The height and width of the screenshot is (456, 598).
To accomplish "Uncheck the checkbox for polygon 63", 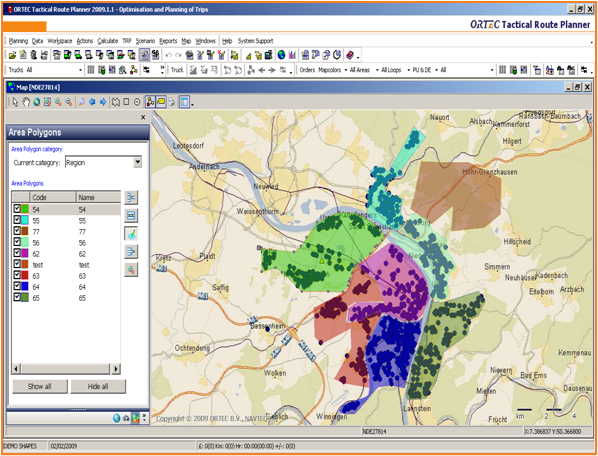I will [x=17, y=275].
